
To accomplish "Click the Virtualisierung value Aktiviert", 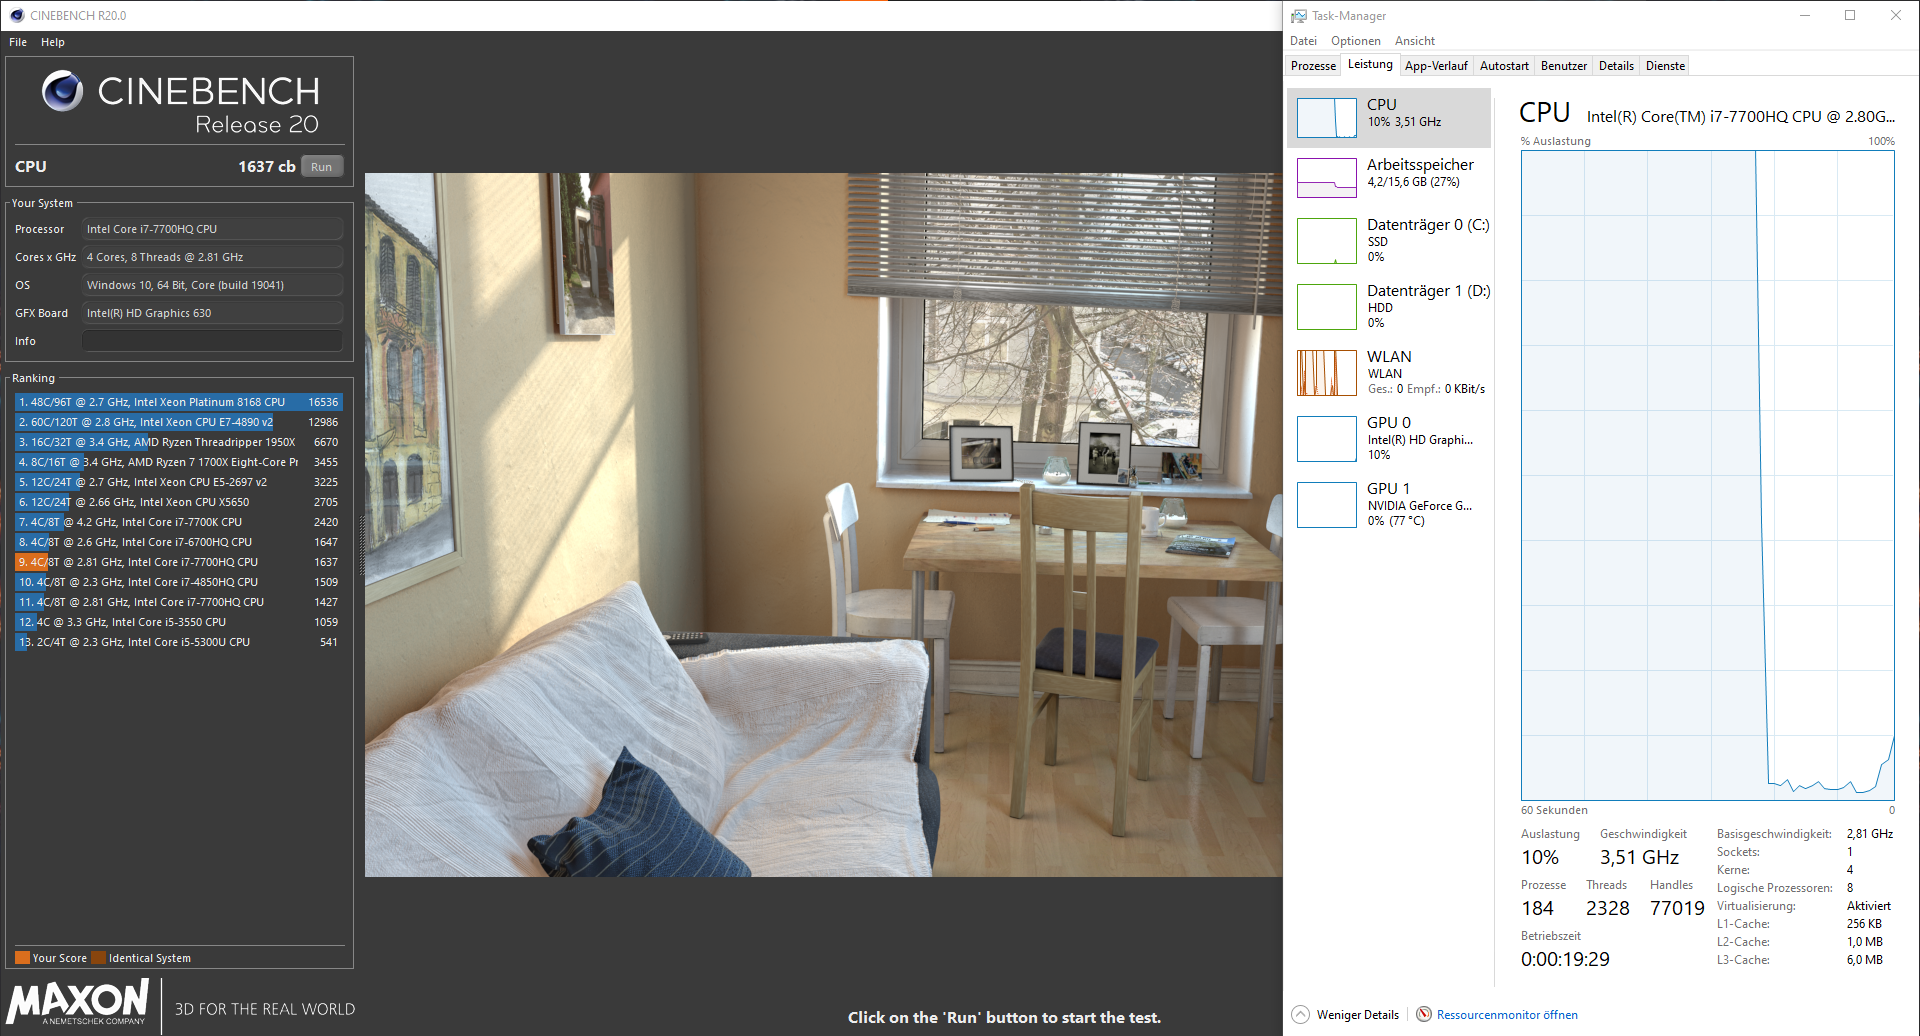I will pos(1868,906).
